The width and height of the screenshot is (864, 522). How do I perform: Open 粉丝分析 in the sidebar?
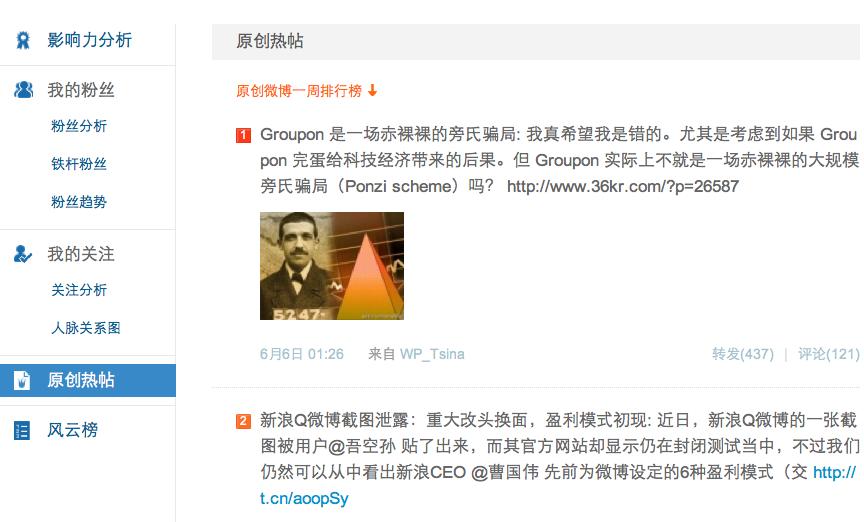(x=79, y=126)
